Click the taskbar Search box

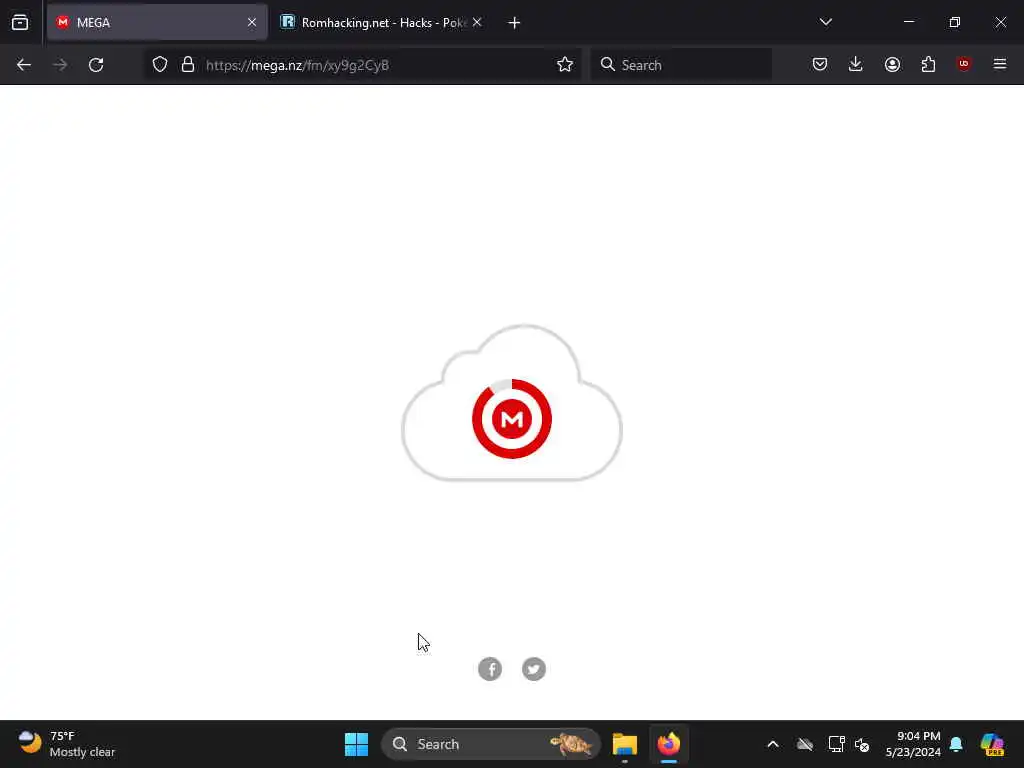490,744
